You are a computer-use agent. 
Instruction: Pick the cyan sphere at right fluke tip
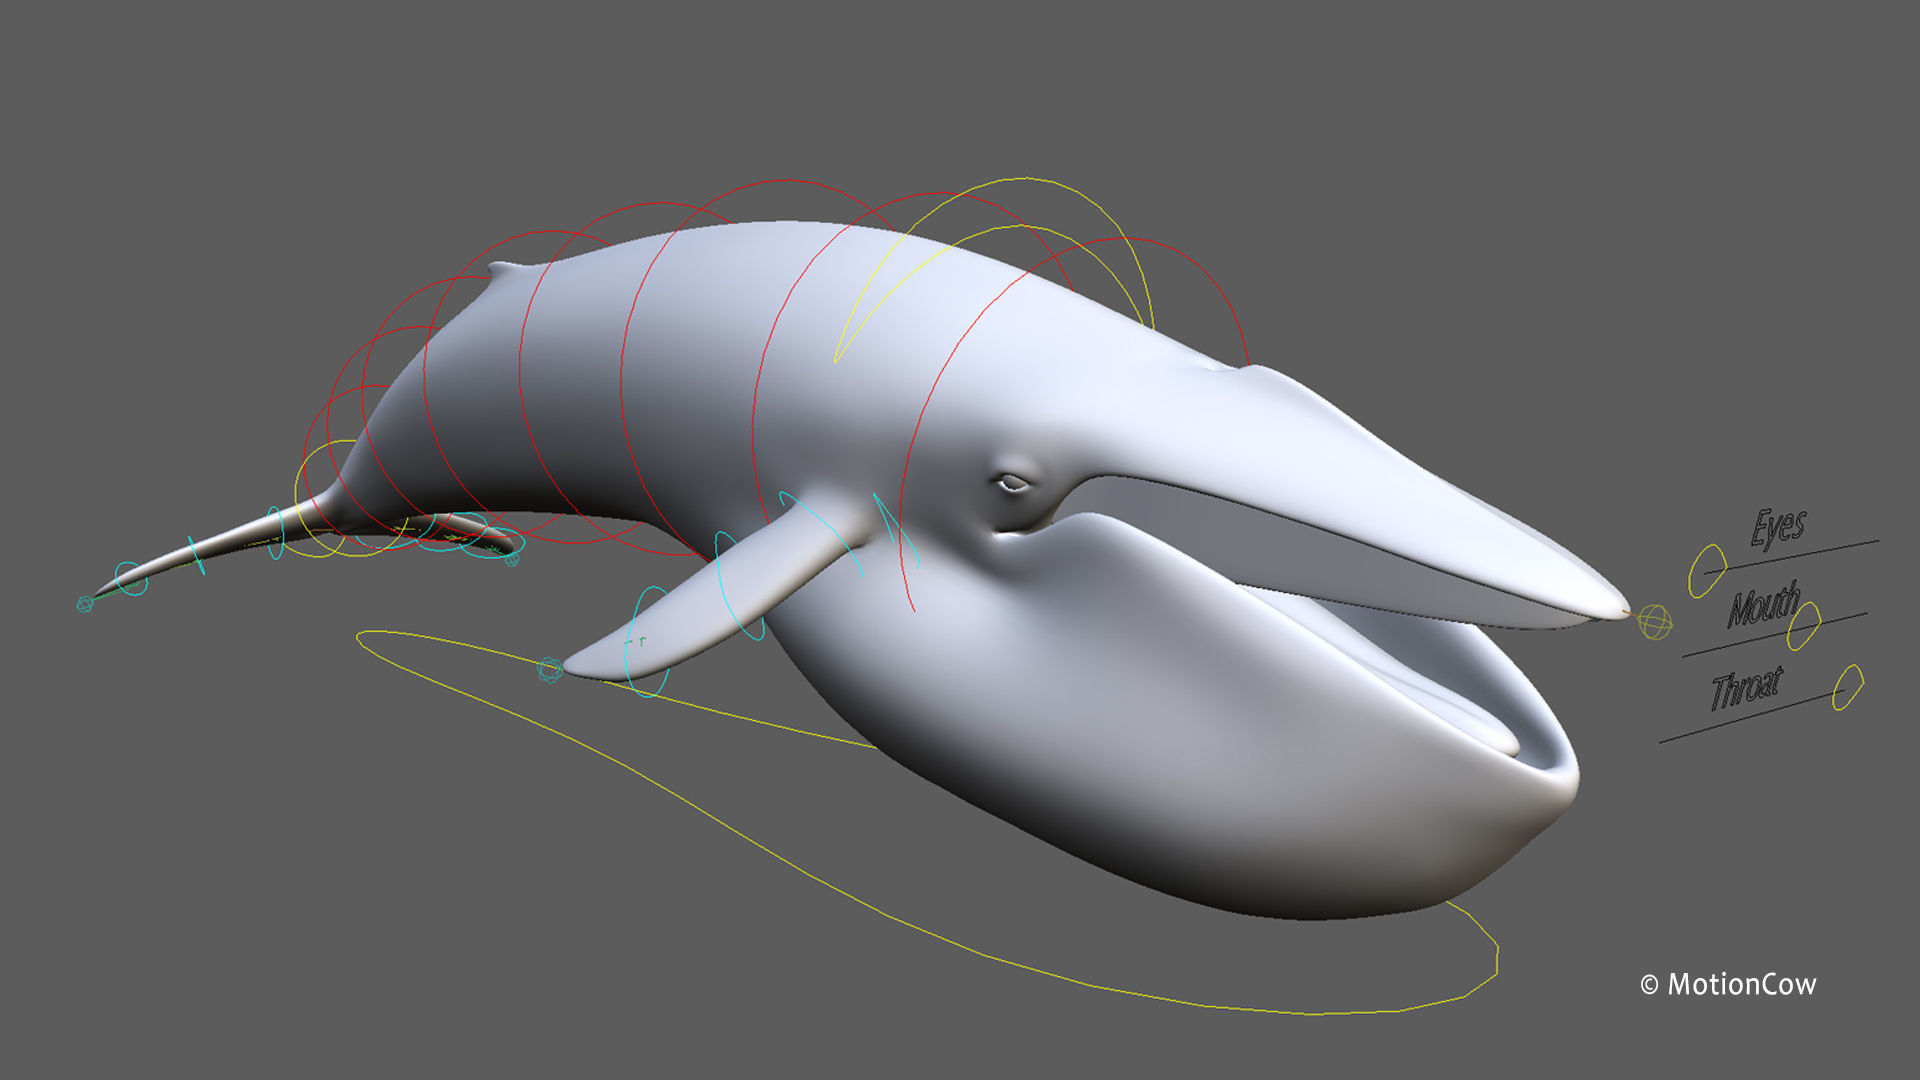click(x=512, y=558)
